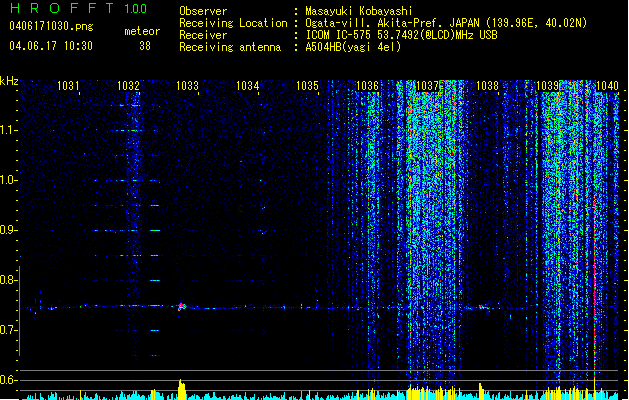Viewport: 629px width, 400px height.
Task: Click the kHz axis unit label
Action: pos(9,81)
